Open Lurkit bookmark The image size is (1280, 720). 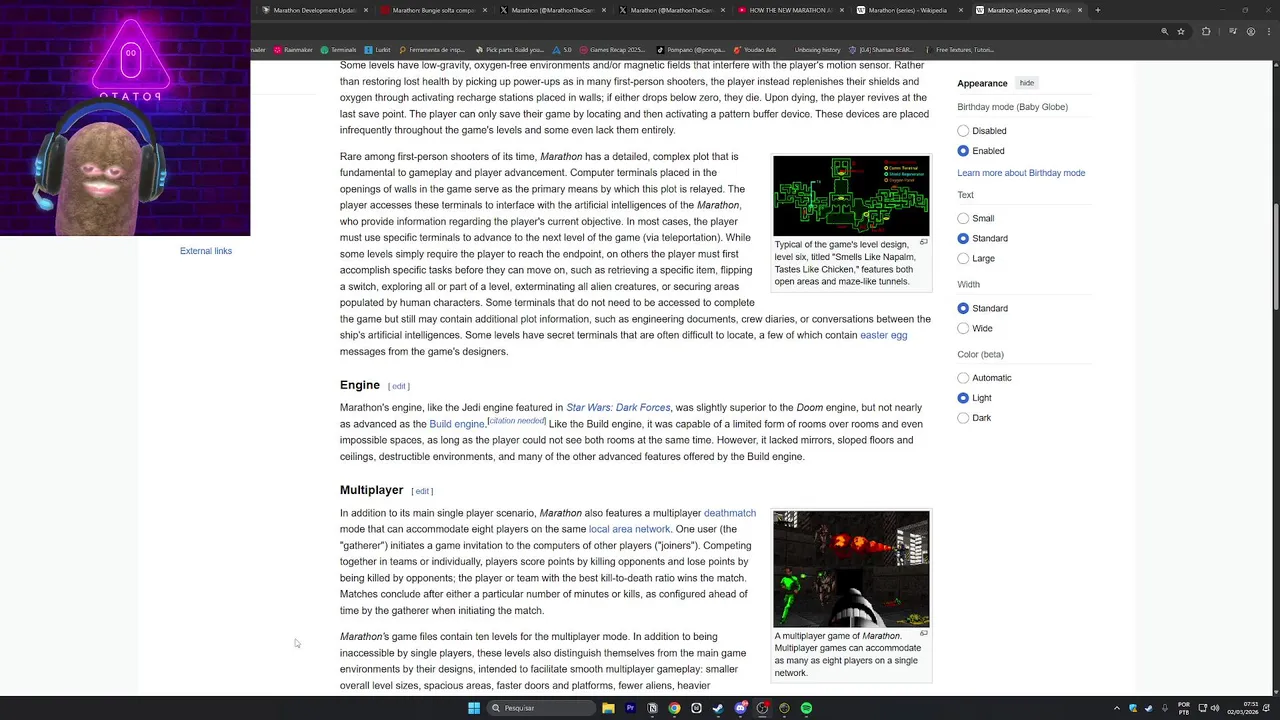[x=379, y=49]
